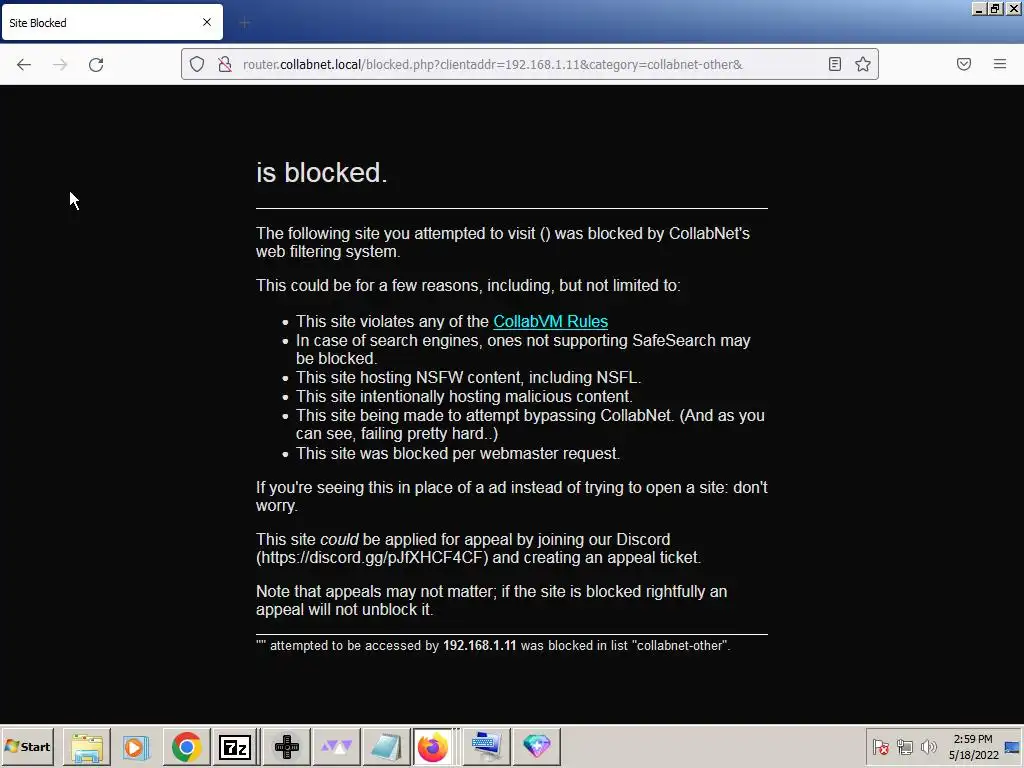Image resolution: width=1024 pixels, height=768 pixels.
Task: Click the forward navigation arrow
Action: pos(60,65)
